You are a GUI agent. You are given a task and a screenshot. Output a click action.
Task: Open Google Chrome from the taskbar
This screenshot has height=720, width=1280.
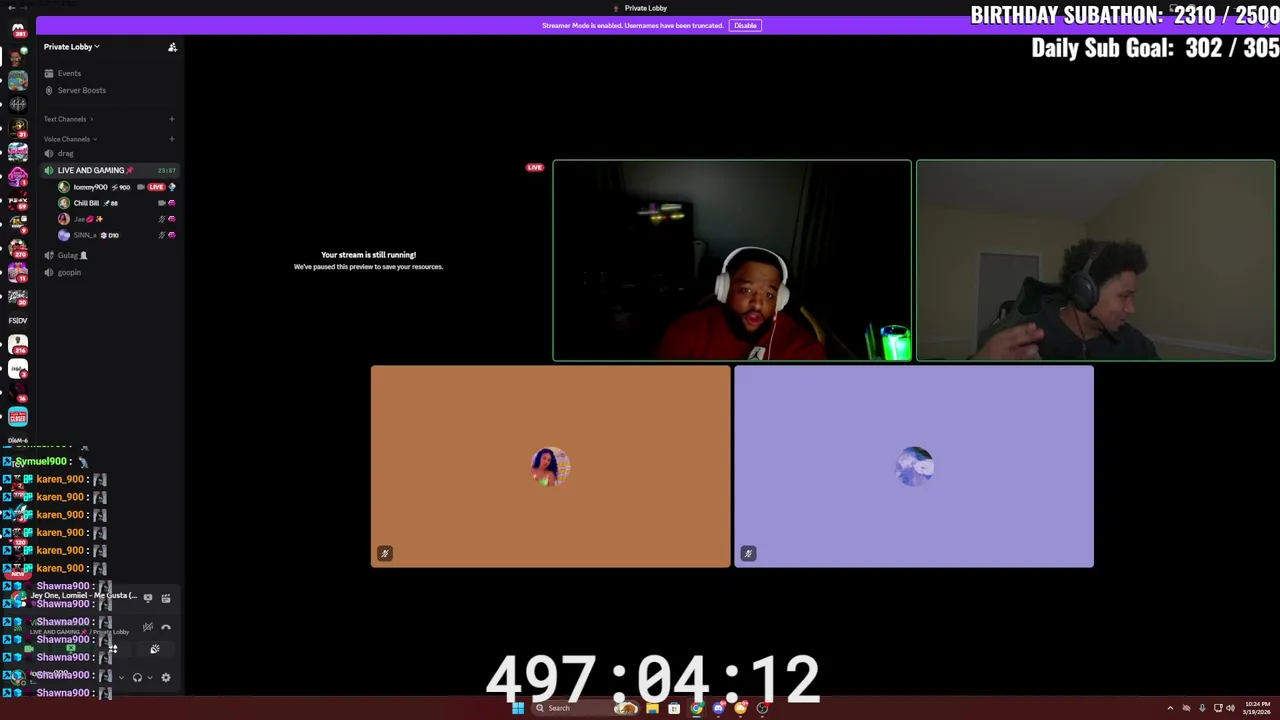point(696,708)
